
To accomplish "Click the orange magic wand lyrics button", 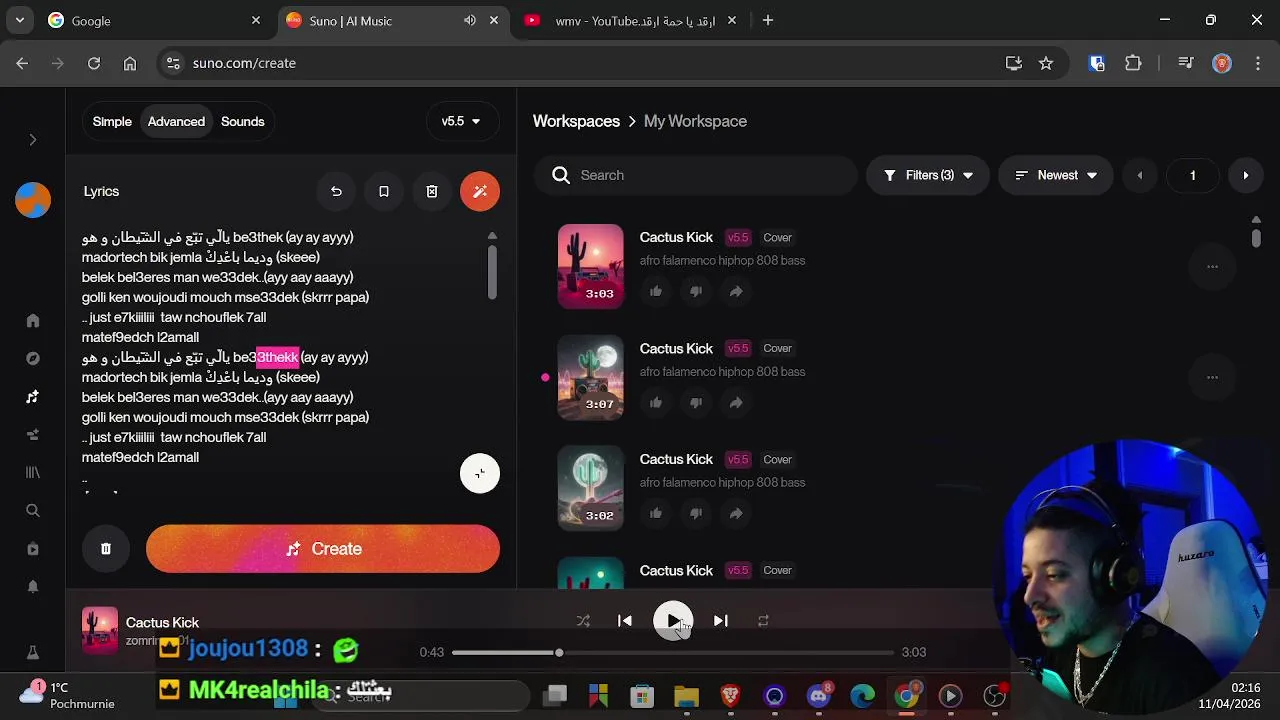I will pos(480,191).
